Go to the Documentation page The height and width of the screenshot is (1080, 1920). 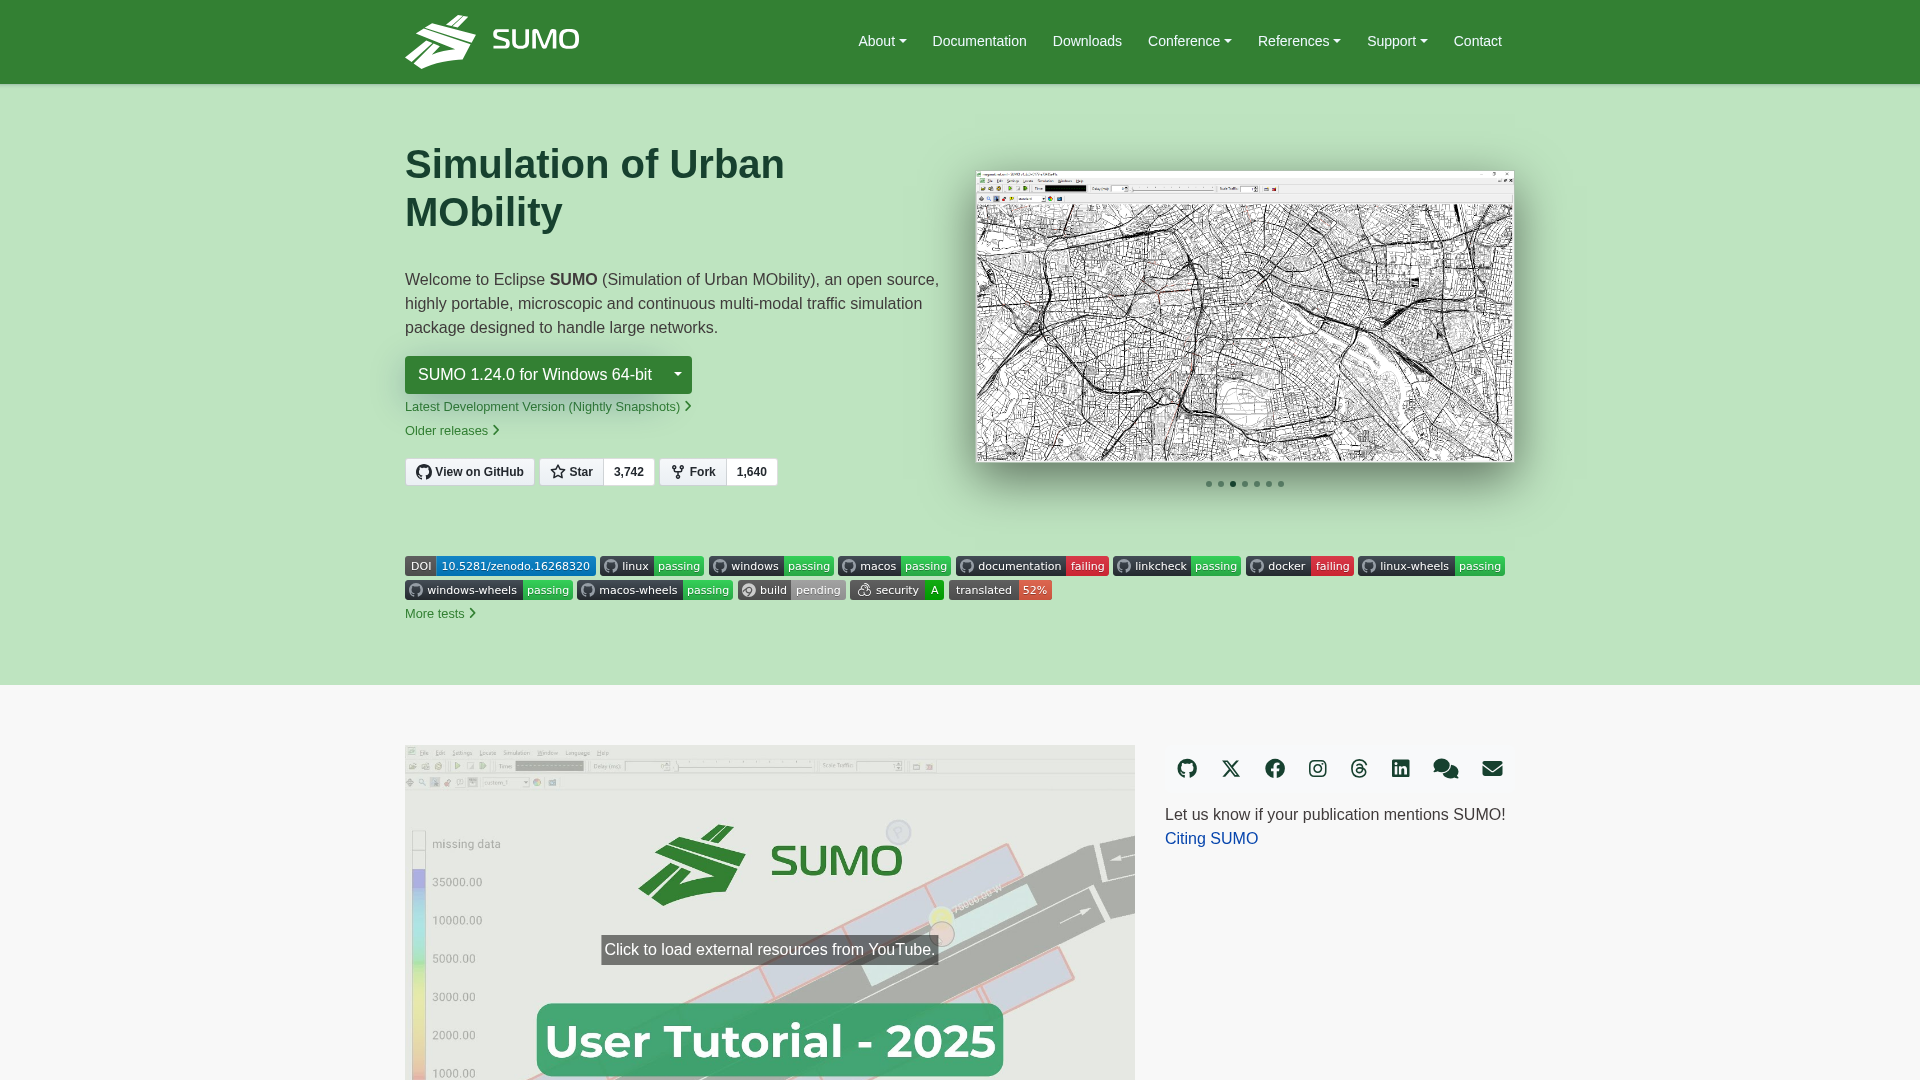tap(979, 41)
